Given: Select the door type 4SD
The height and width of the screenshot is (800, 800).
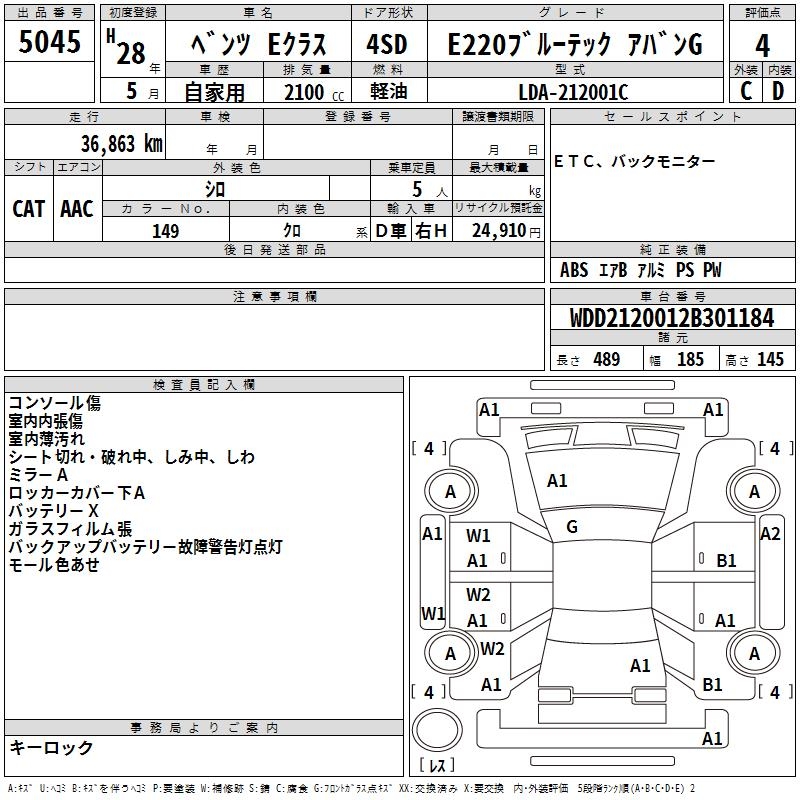Looking at the screenshot, I should (x=387, y=44).
